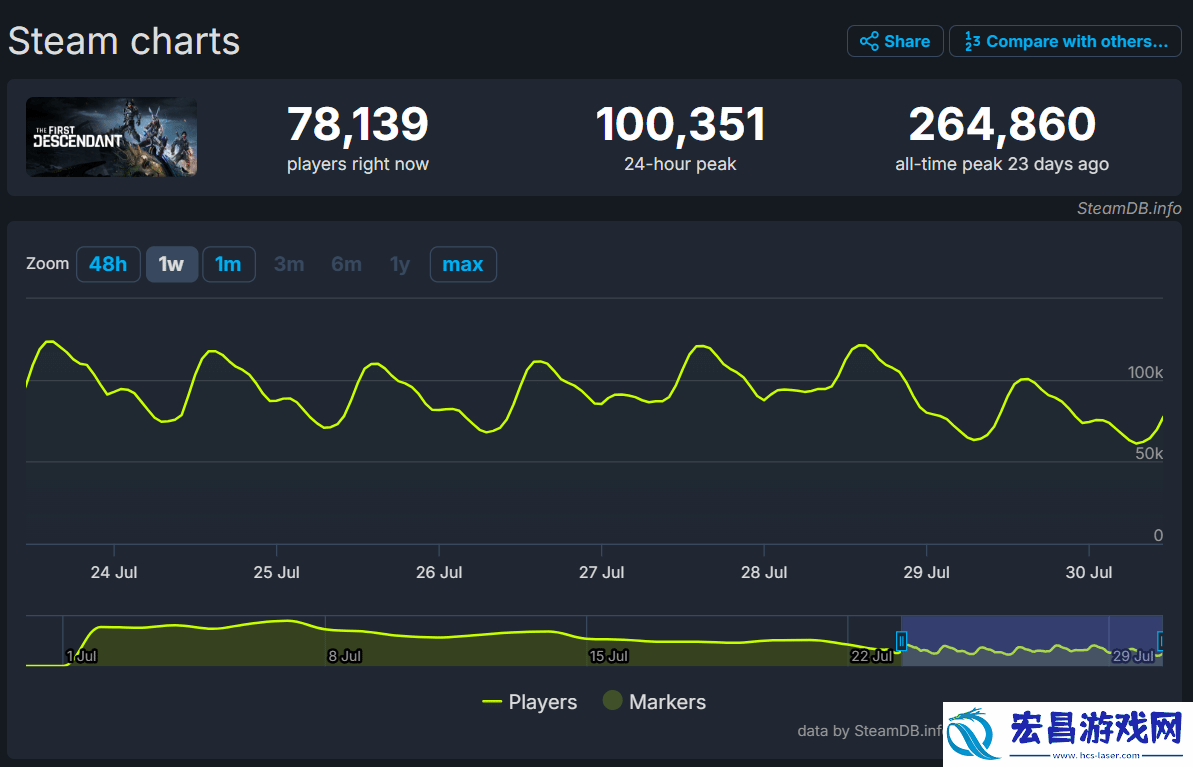Show the max time range

[x=463, y=264]
